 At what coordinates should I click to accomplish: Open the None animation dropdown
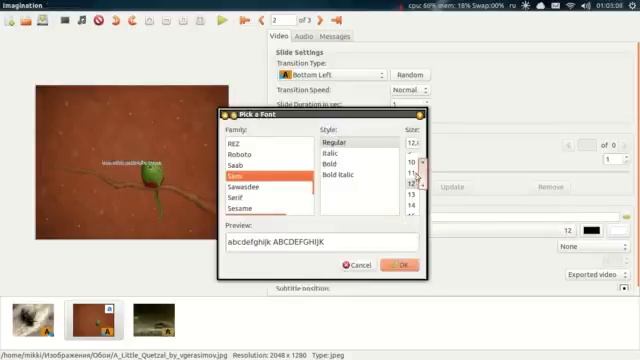(593, 247)
